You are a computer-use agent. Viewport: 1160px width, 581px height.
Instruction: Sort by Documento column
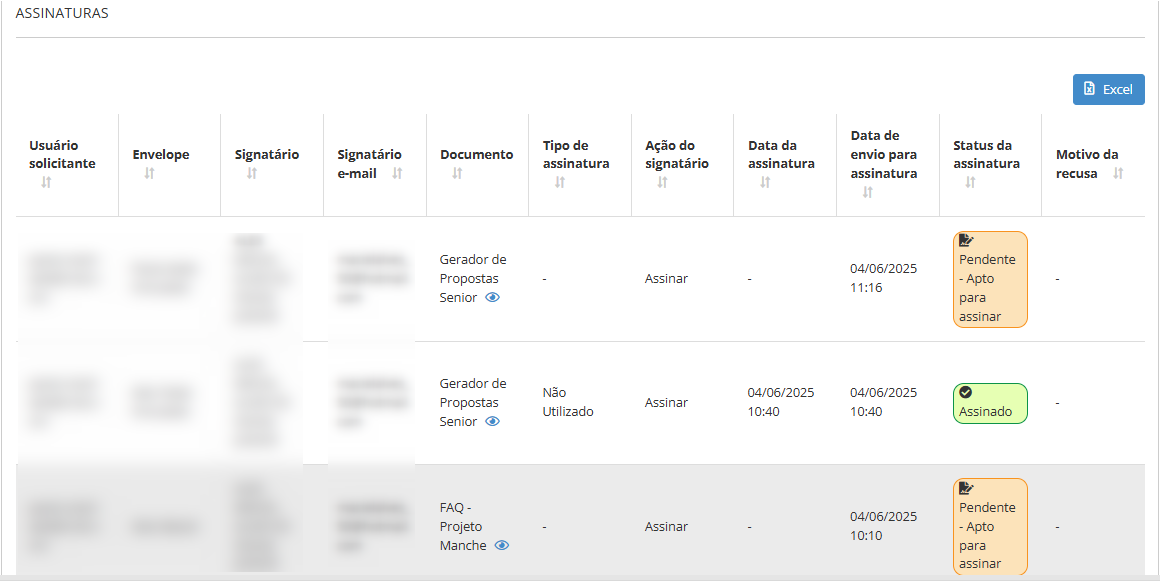(x=457, y=173)
